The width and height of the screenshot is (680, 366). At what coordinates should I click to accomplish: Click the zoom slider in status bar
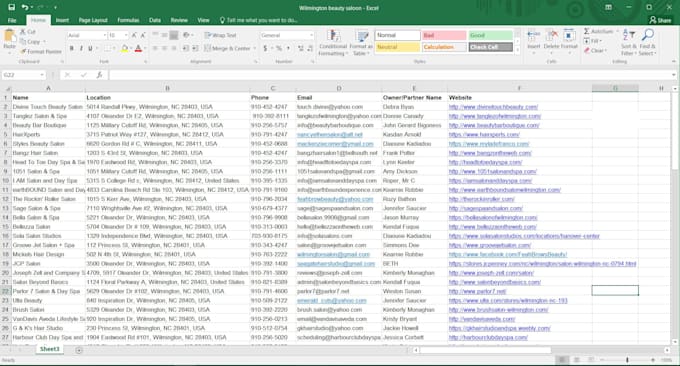click(x=627, y=360)
